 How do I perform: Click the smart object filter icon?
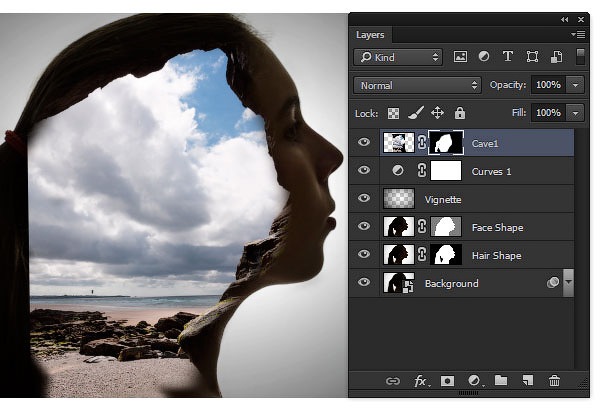tap(556, 57)
